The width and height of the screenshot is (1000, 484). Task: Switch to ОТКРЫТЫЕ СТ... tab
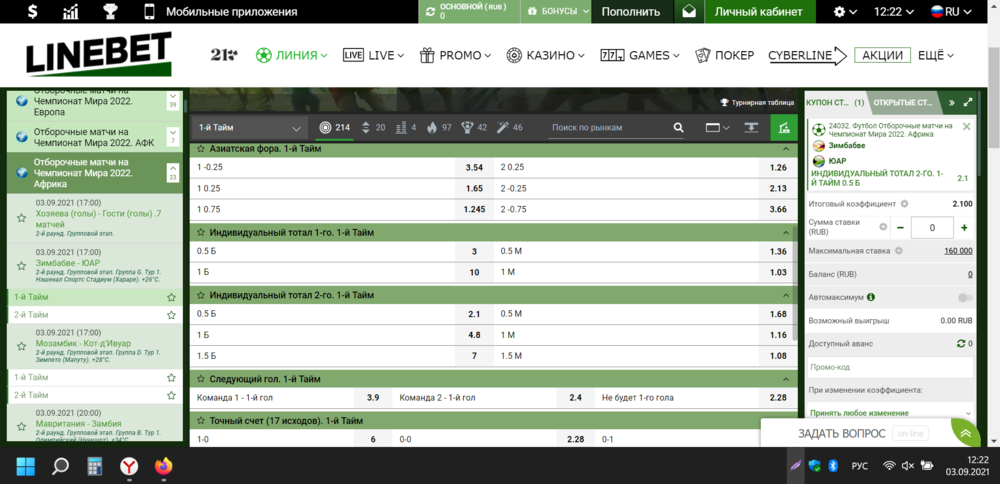point(904,102)
